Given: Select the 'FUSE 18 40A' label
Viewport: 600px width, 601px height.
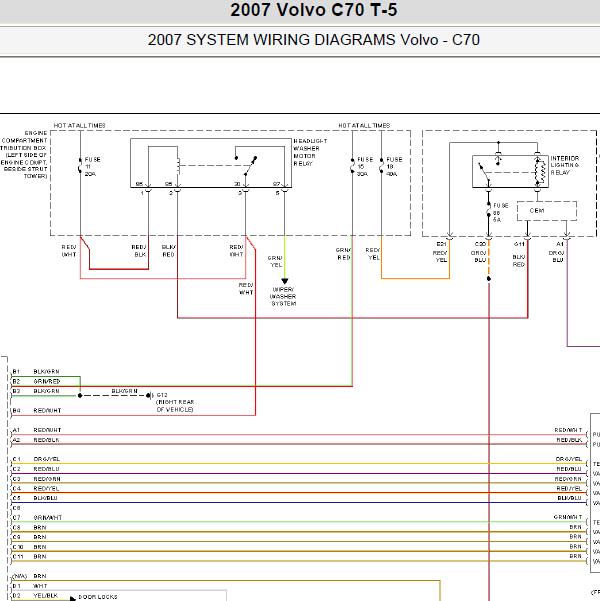Looking at the screenshot, I should coord(394,167).
